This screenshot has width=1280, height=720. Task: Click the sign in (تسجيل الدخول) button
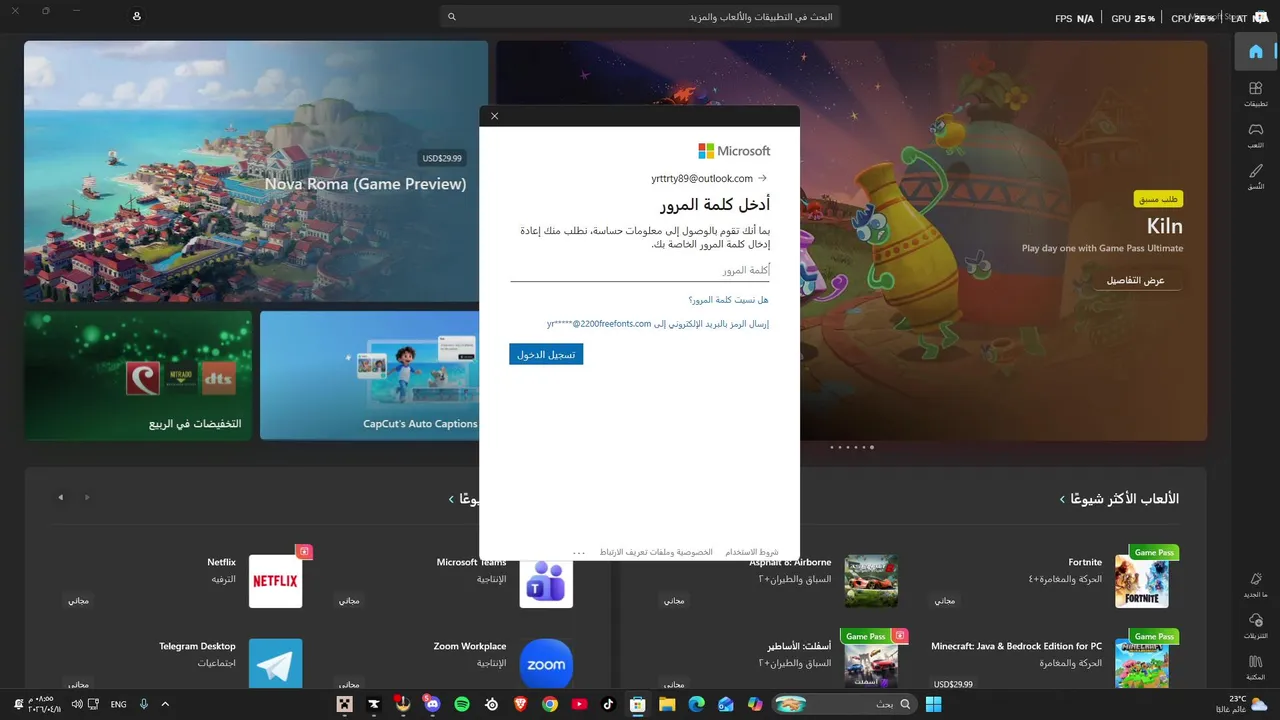pos(546,354)
